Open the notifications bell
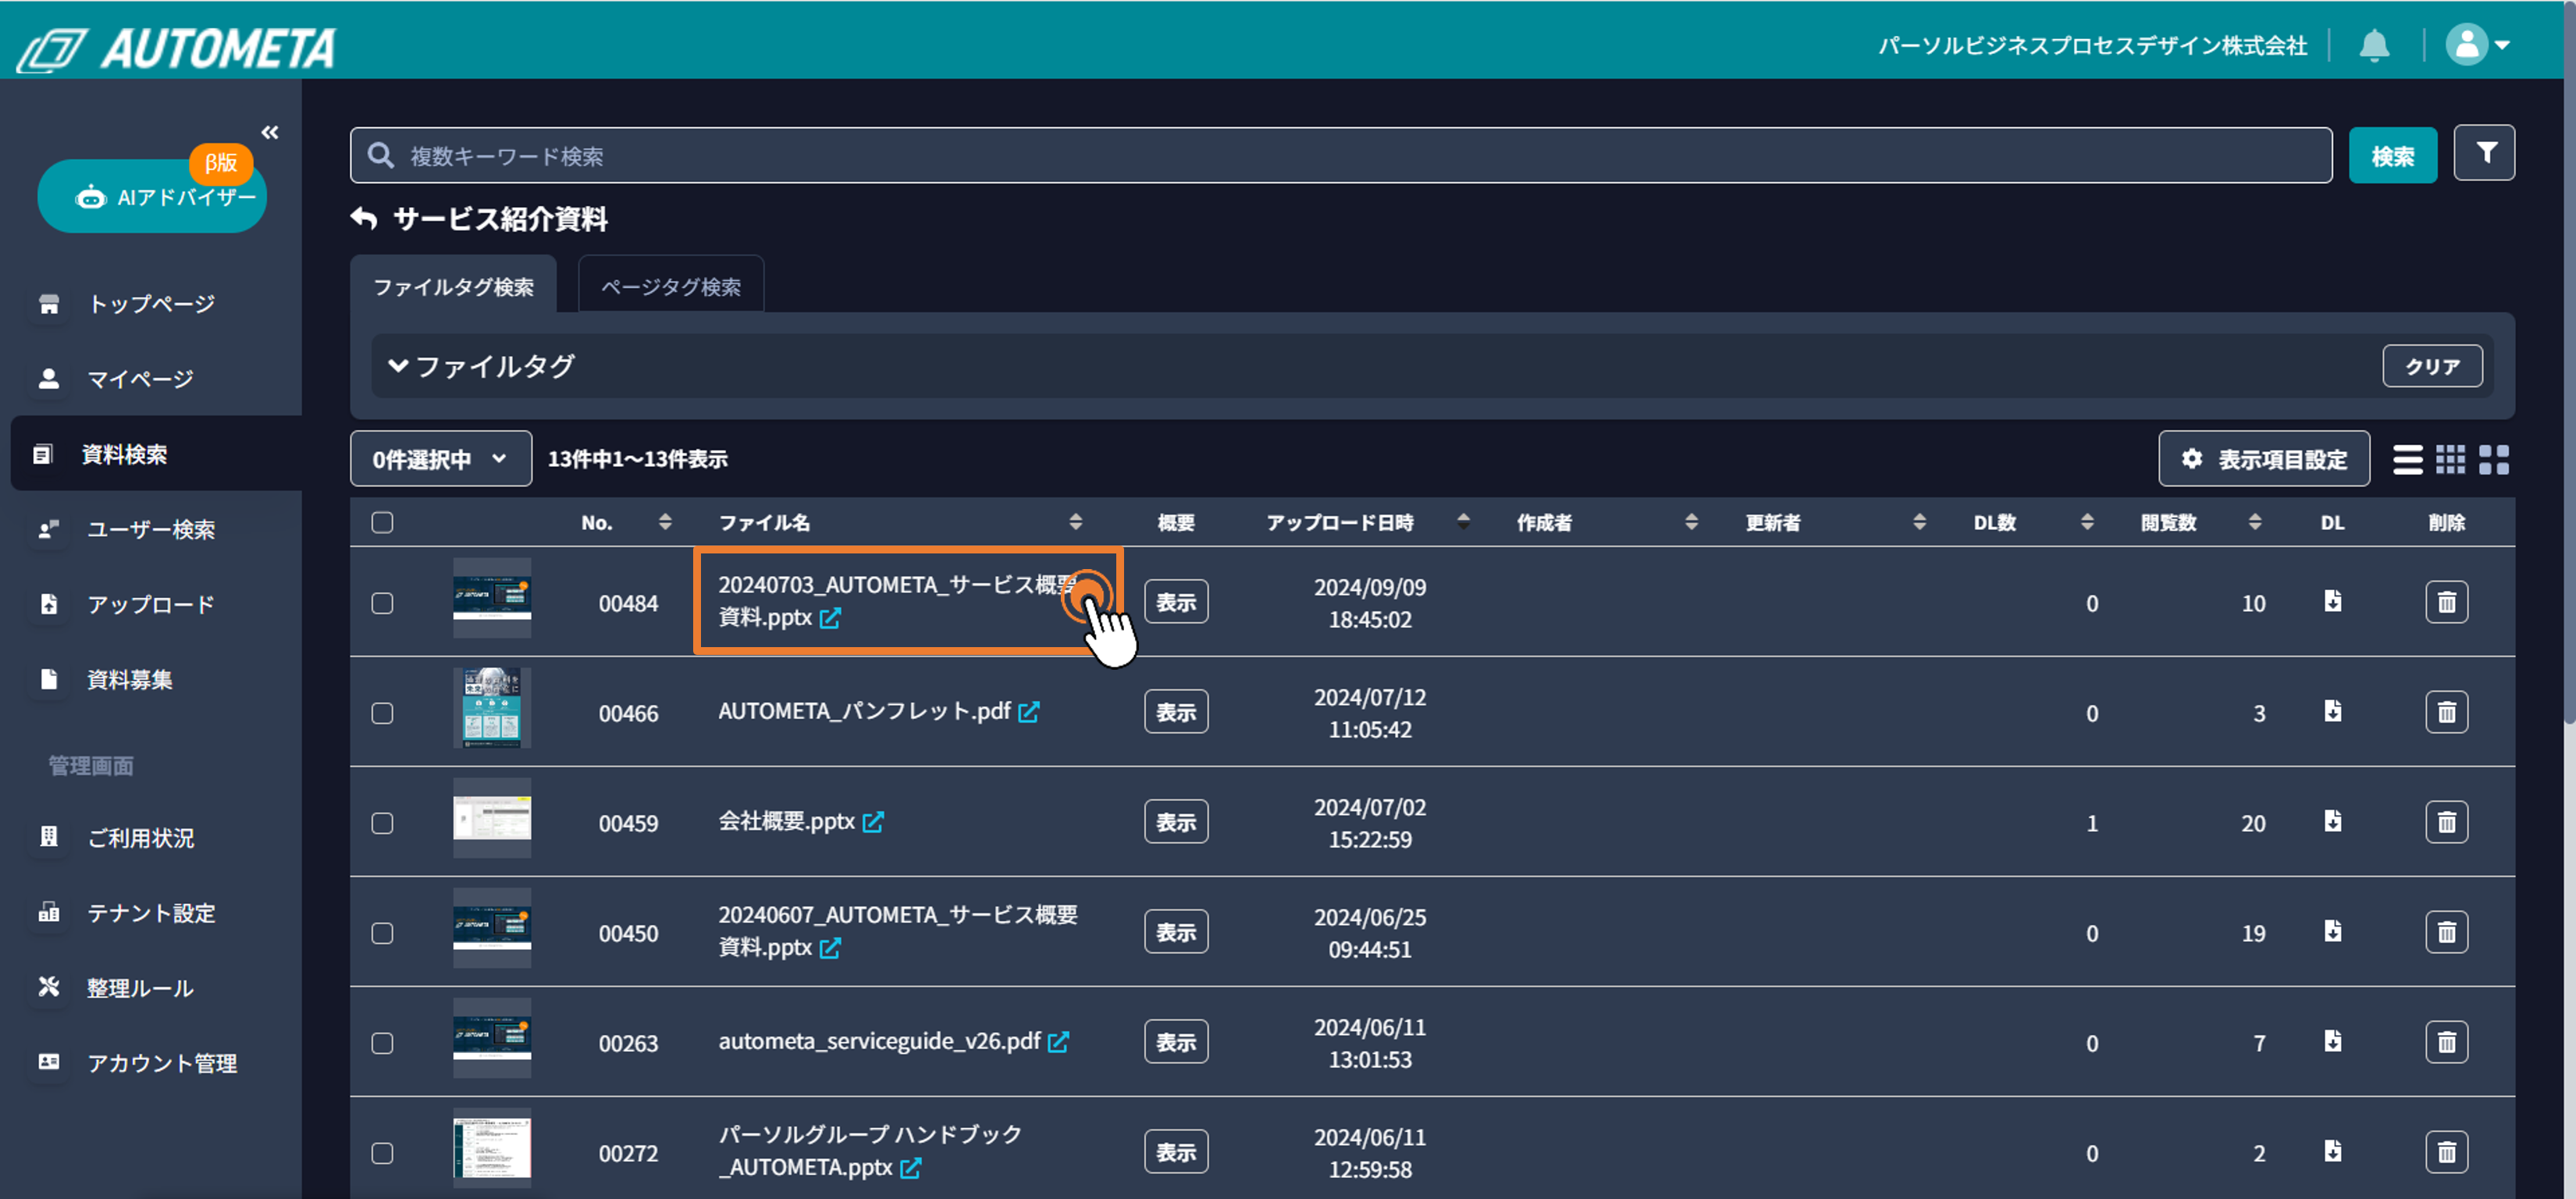This screenshot has width=2576, height=1199. click(x=2374, y=45)
